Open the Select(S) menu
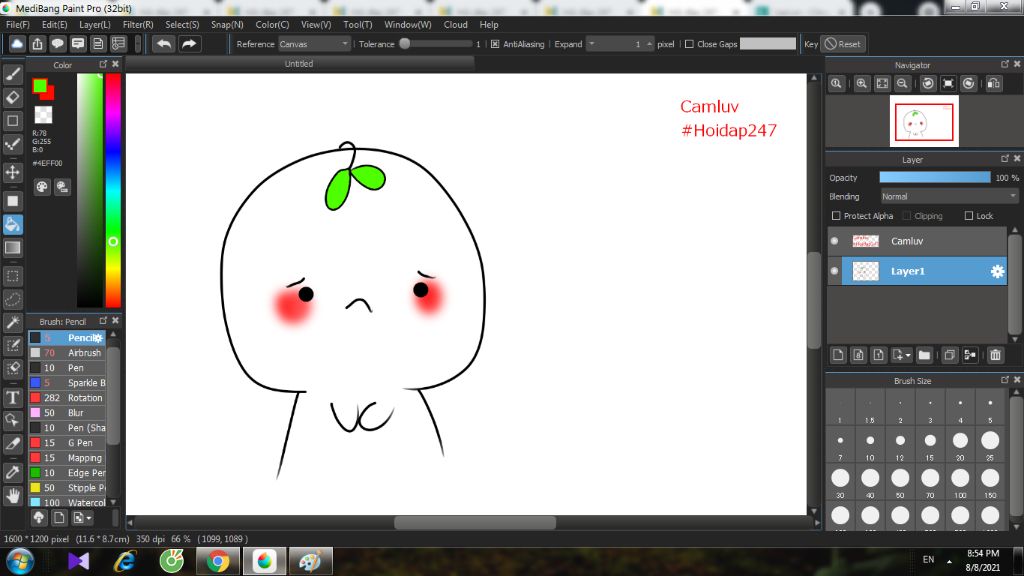 [x=182, y=24]
